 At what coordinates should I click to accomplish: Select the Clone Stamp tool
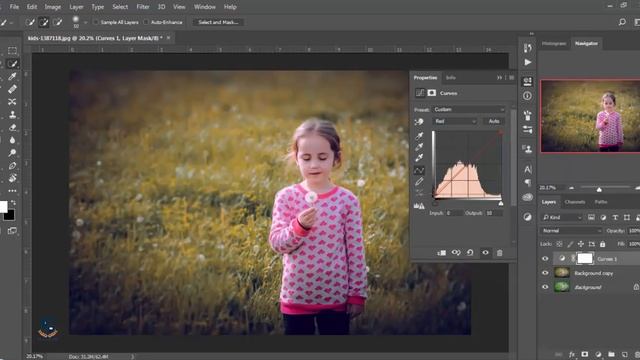coord(12,115)
